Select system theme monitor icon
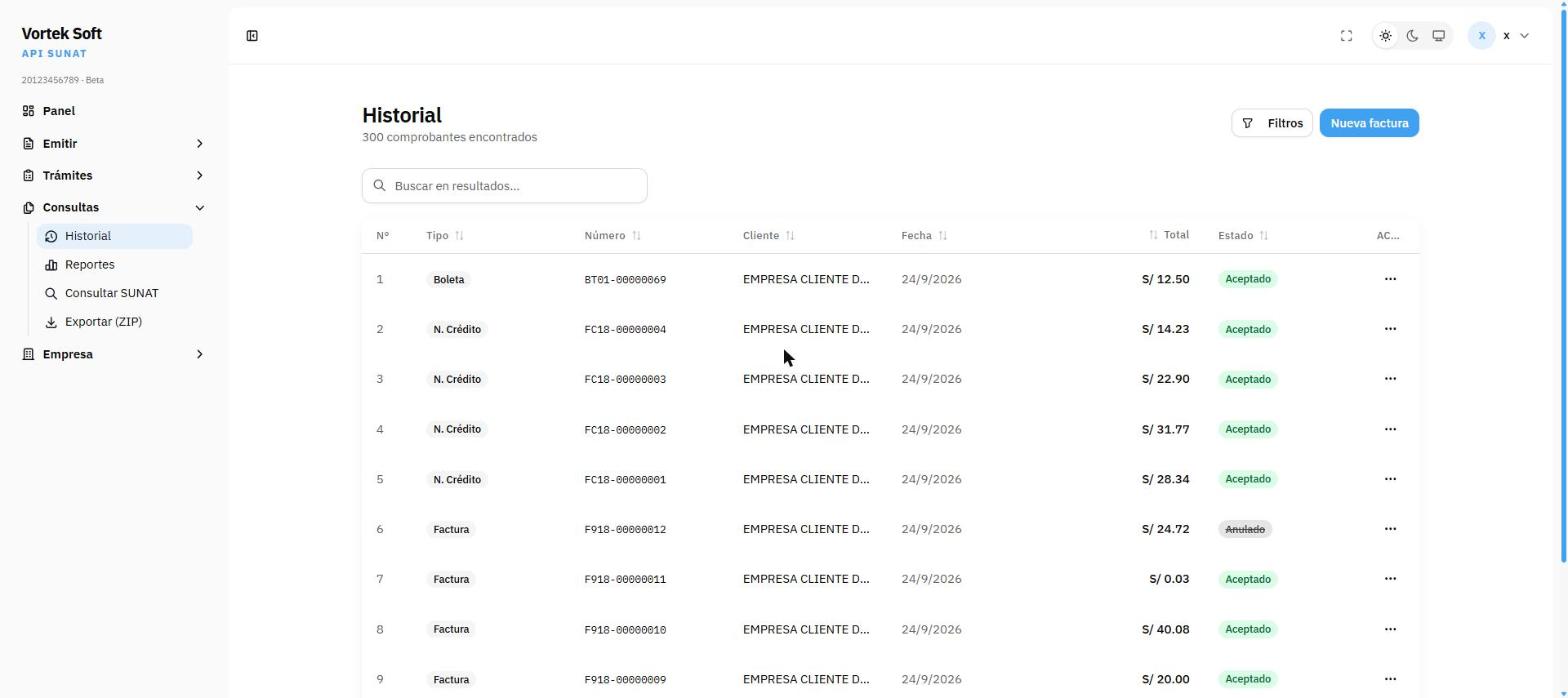The width and height of the screenshot is (1568, 698). [1439, 36]
